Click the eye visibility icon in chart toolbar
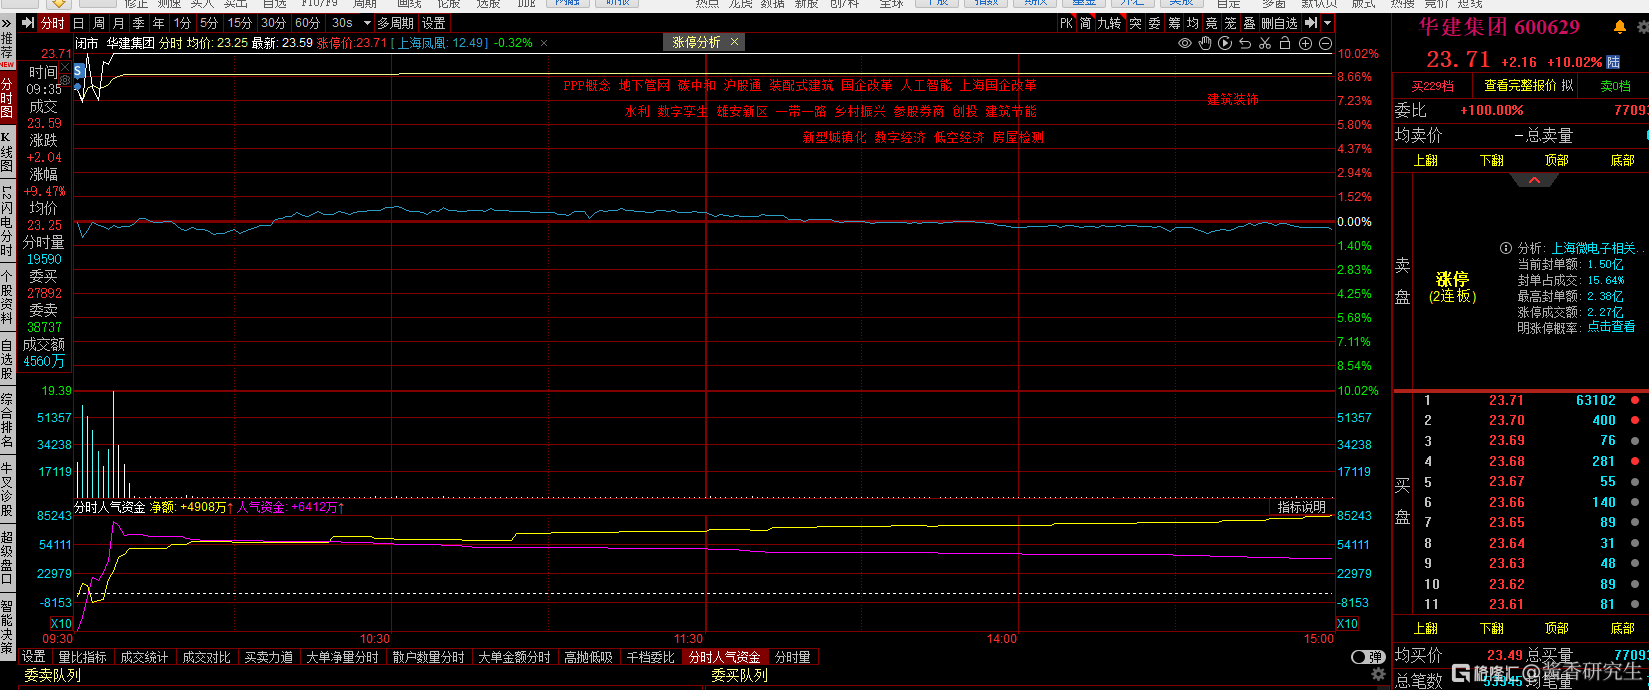 pos(1185,43)
